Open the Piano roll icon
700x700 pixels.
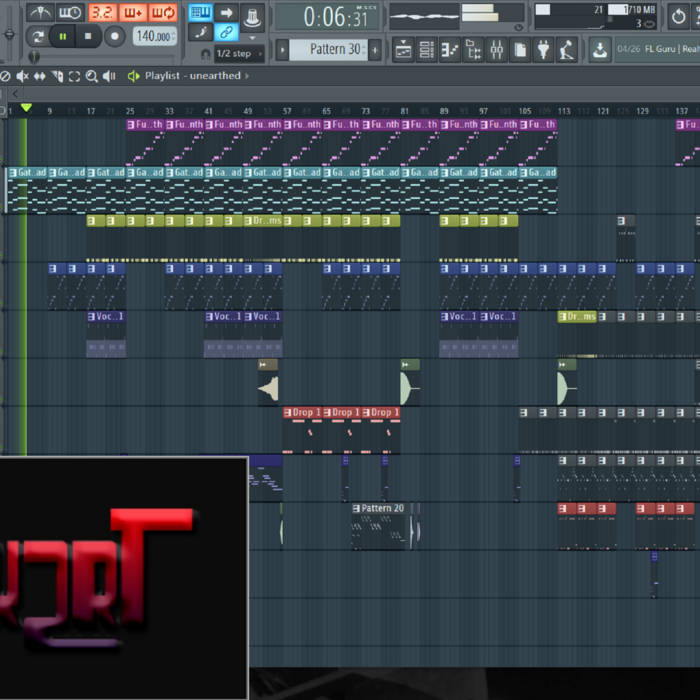450,49
